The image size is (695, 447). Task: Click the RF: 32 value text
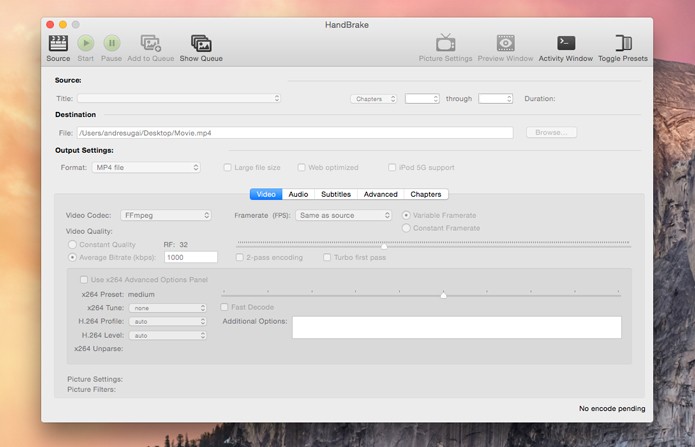tap(176, 244)
